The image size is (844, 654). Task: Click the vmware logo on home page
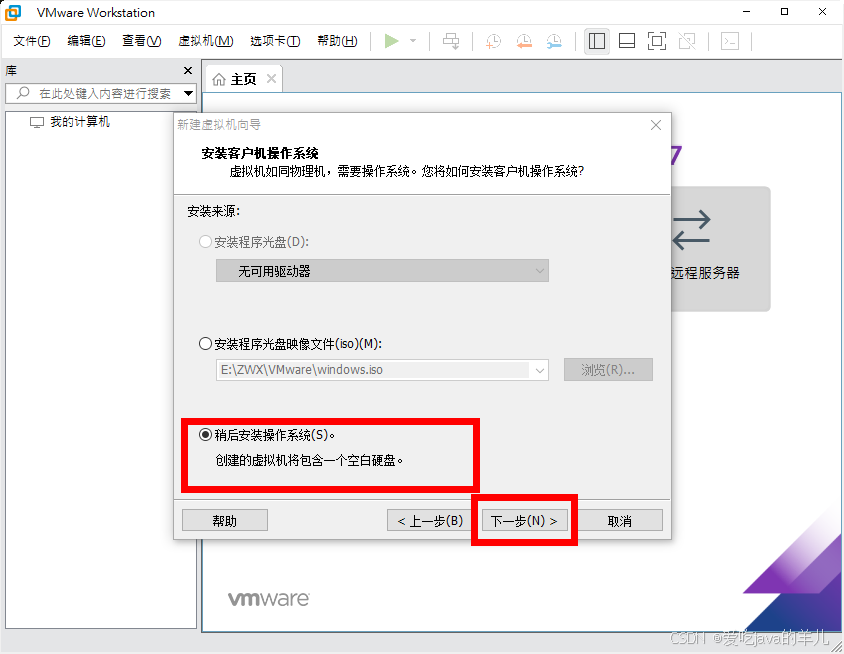[x=269, y=599]
